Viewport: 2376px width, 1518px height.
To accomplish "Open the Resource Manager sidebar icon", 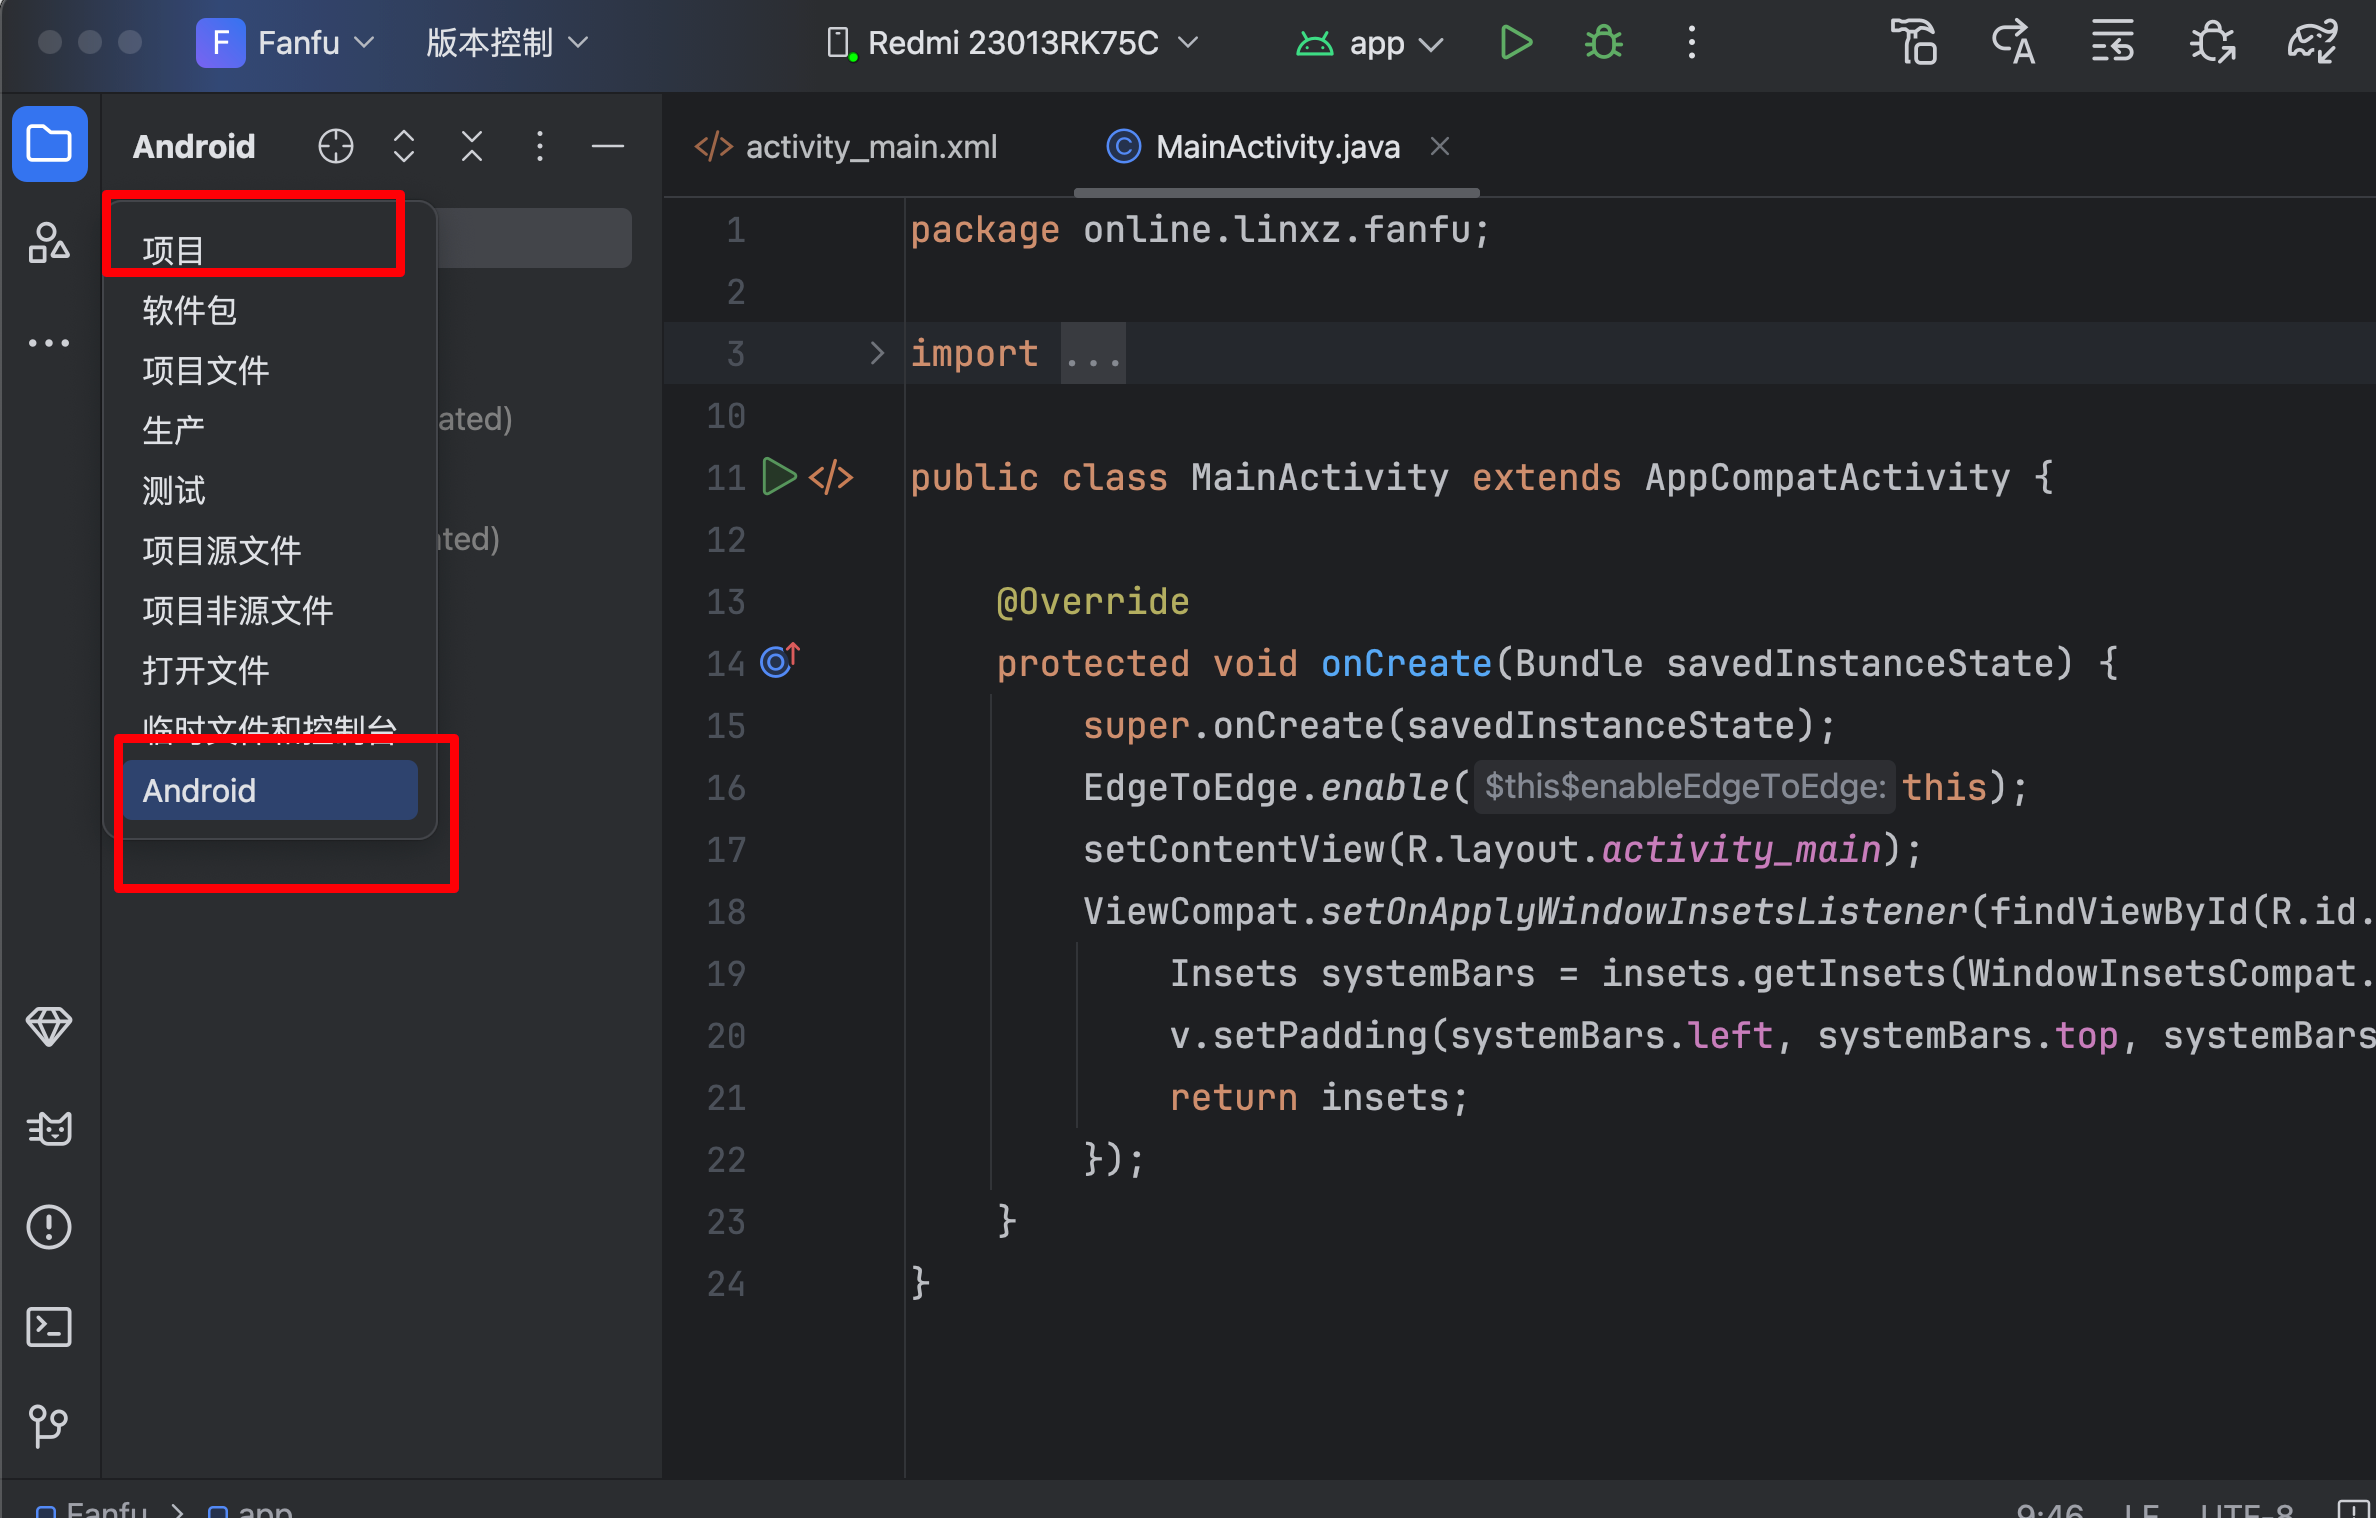I will 49,243.
